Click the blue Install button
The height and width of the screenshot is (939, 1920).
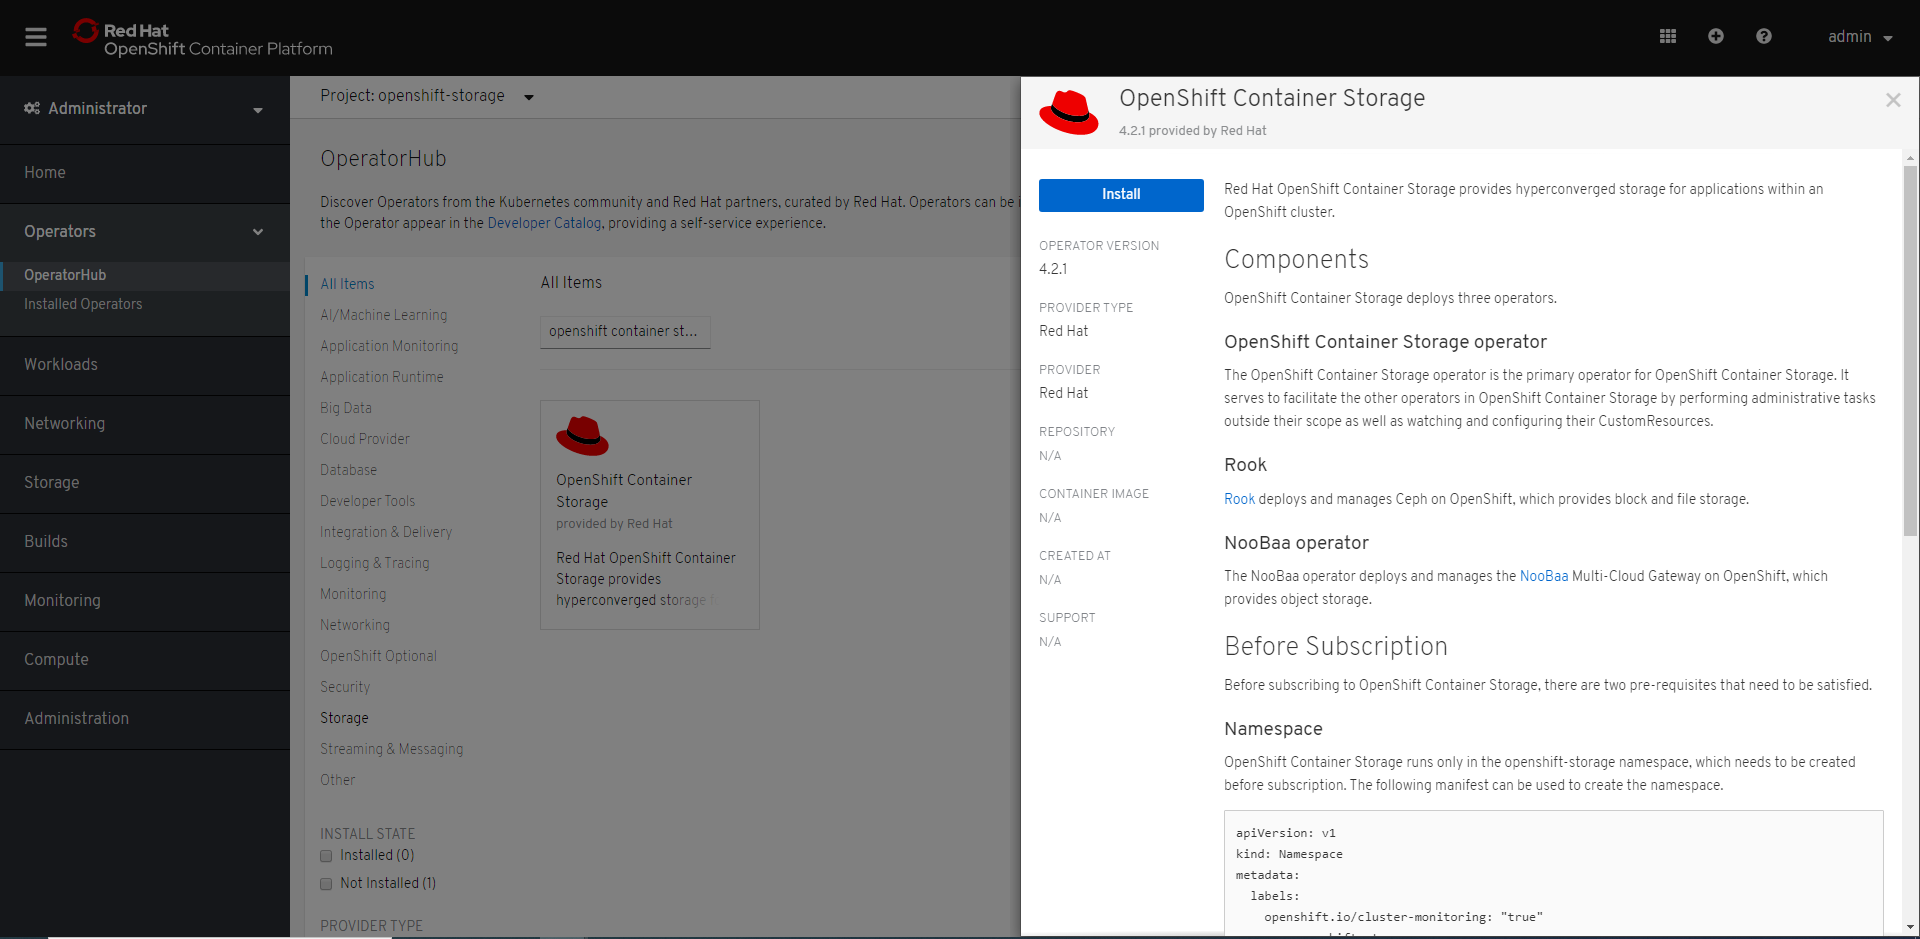coord(1120,195)
